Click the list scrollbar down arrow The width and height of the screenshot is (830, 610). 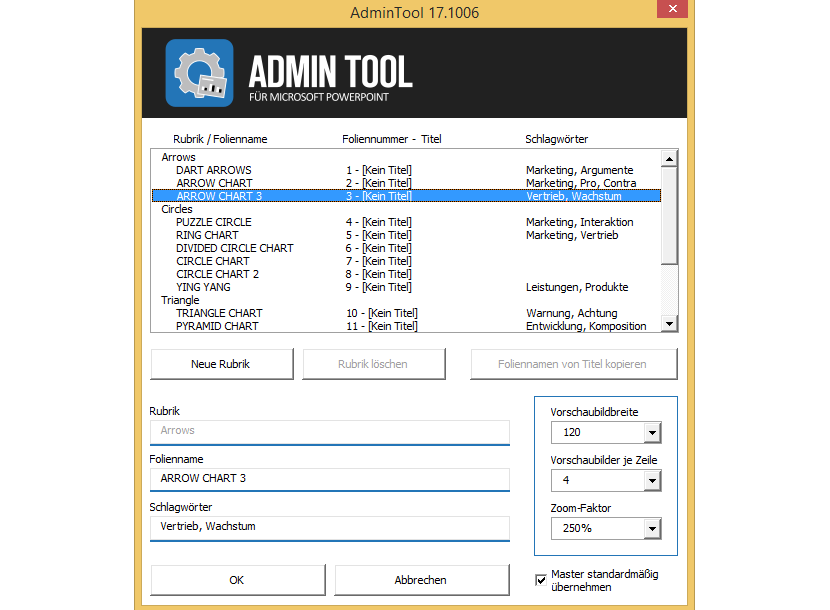coord(669,323)
